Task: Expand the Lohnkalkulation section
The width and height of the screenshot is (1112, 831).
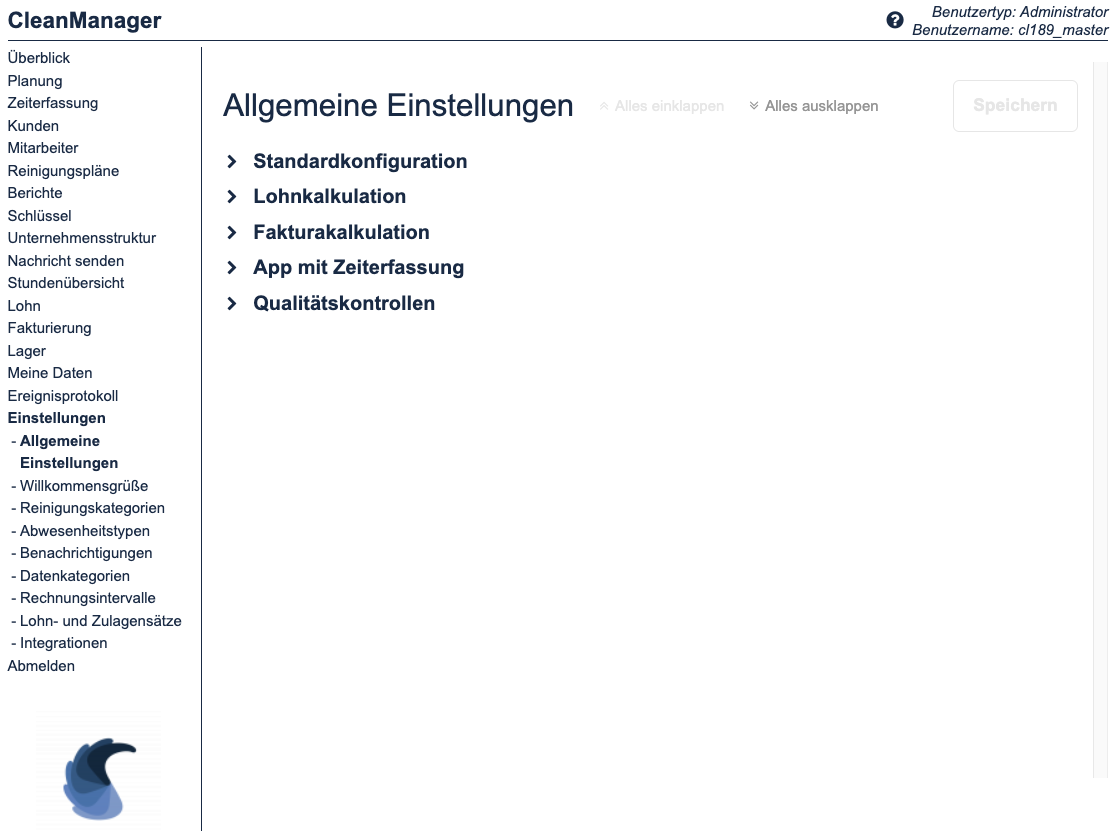Action: [329, 196]
